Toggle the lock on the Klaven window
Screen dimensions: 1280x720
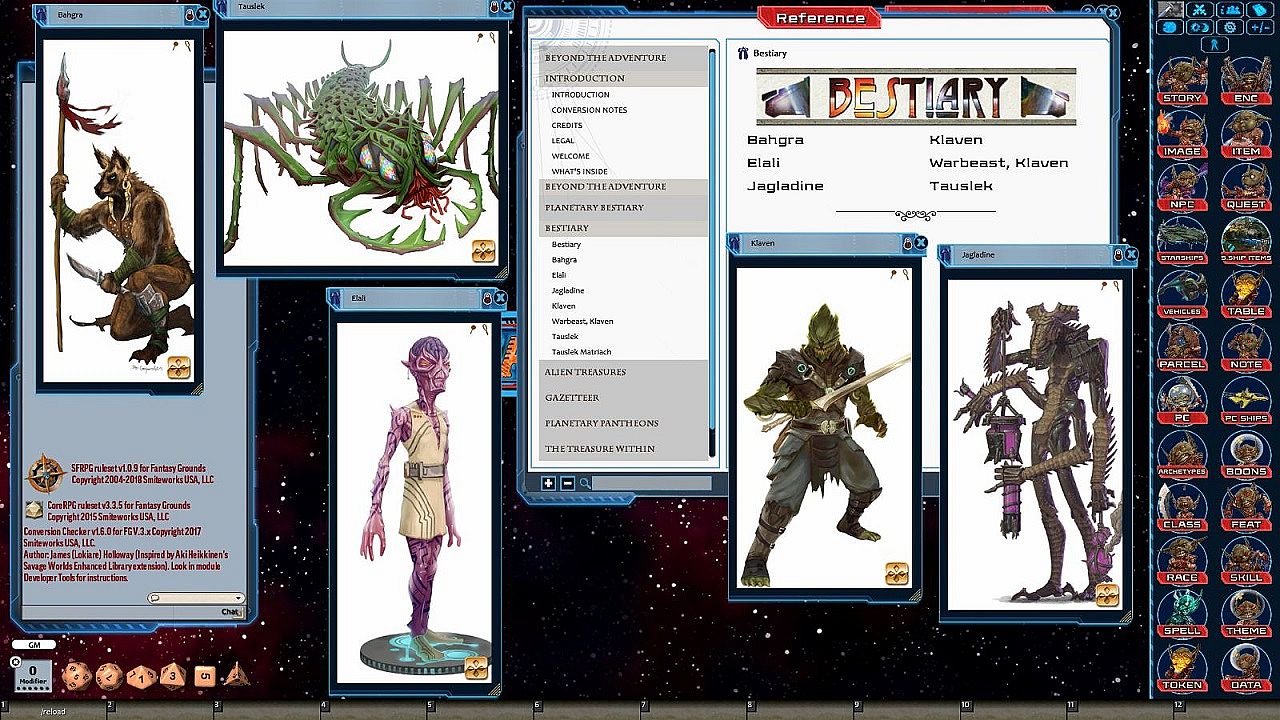click(908, 243)
